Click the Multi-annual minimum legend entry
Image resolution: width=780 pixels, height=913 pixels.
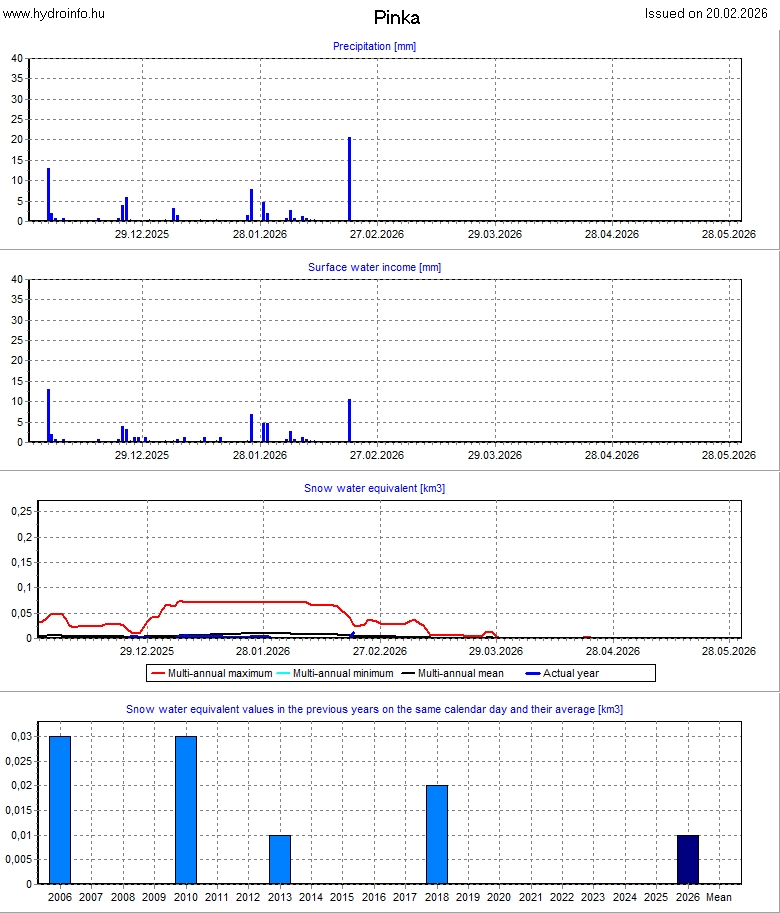[x=334, y=674]
